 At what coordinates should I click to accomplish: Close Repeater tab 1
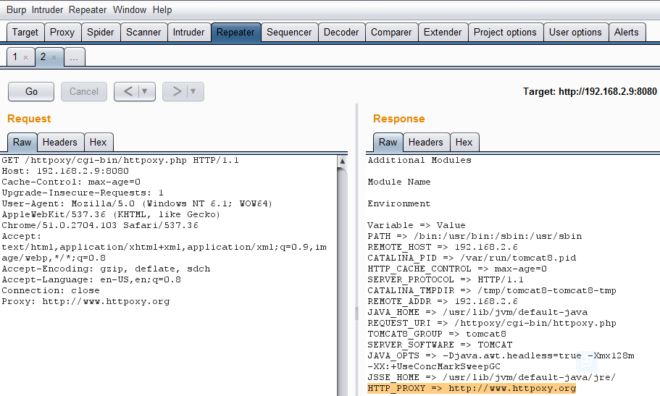click(x=26, y=58)
